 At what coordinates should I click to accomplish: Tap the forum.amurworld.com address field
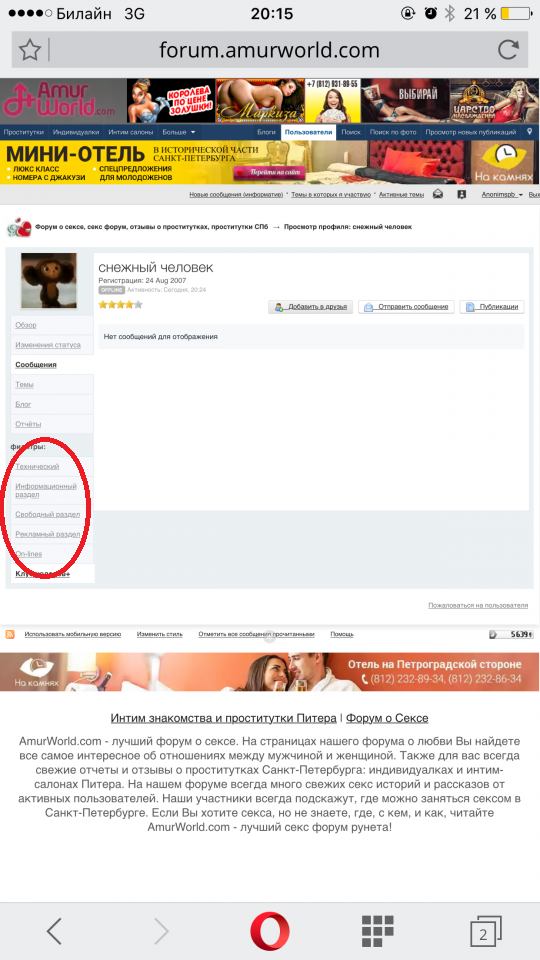click(269, 50)
